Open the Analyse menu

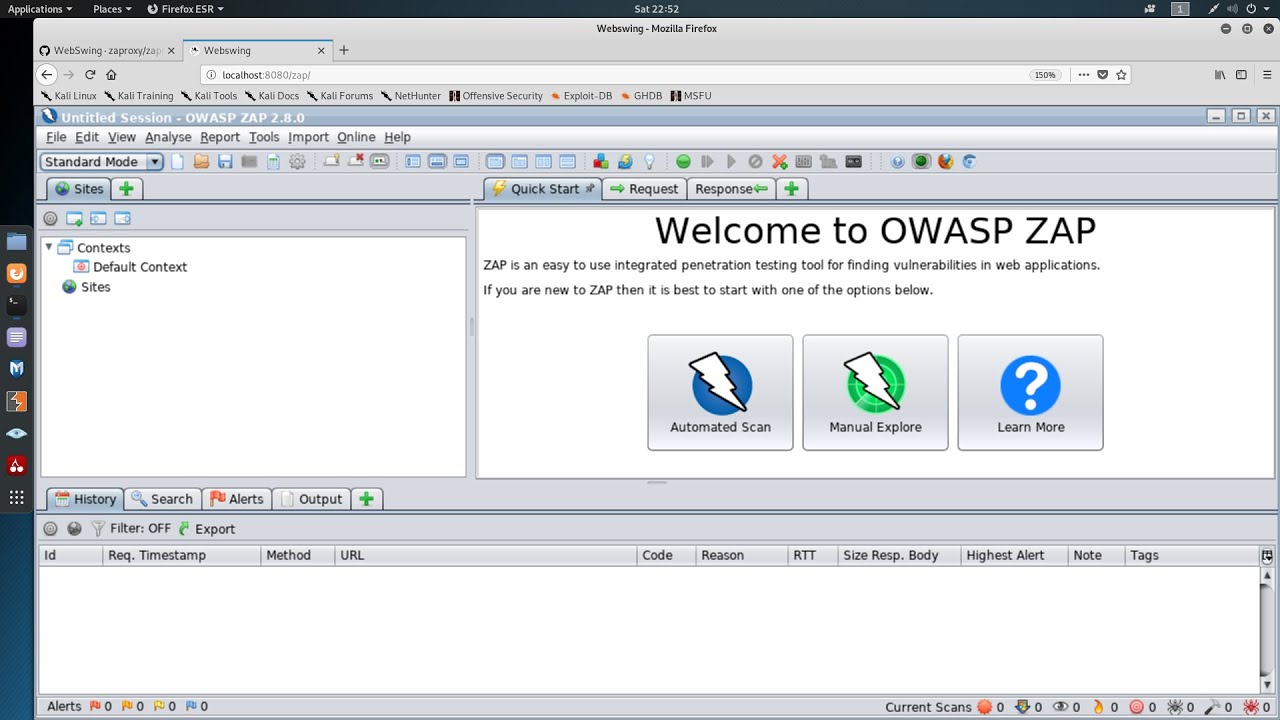pyautogui.click(x=168, y=137)
